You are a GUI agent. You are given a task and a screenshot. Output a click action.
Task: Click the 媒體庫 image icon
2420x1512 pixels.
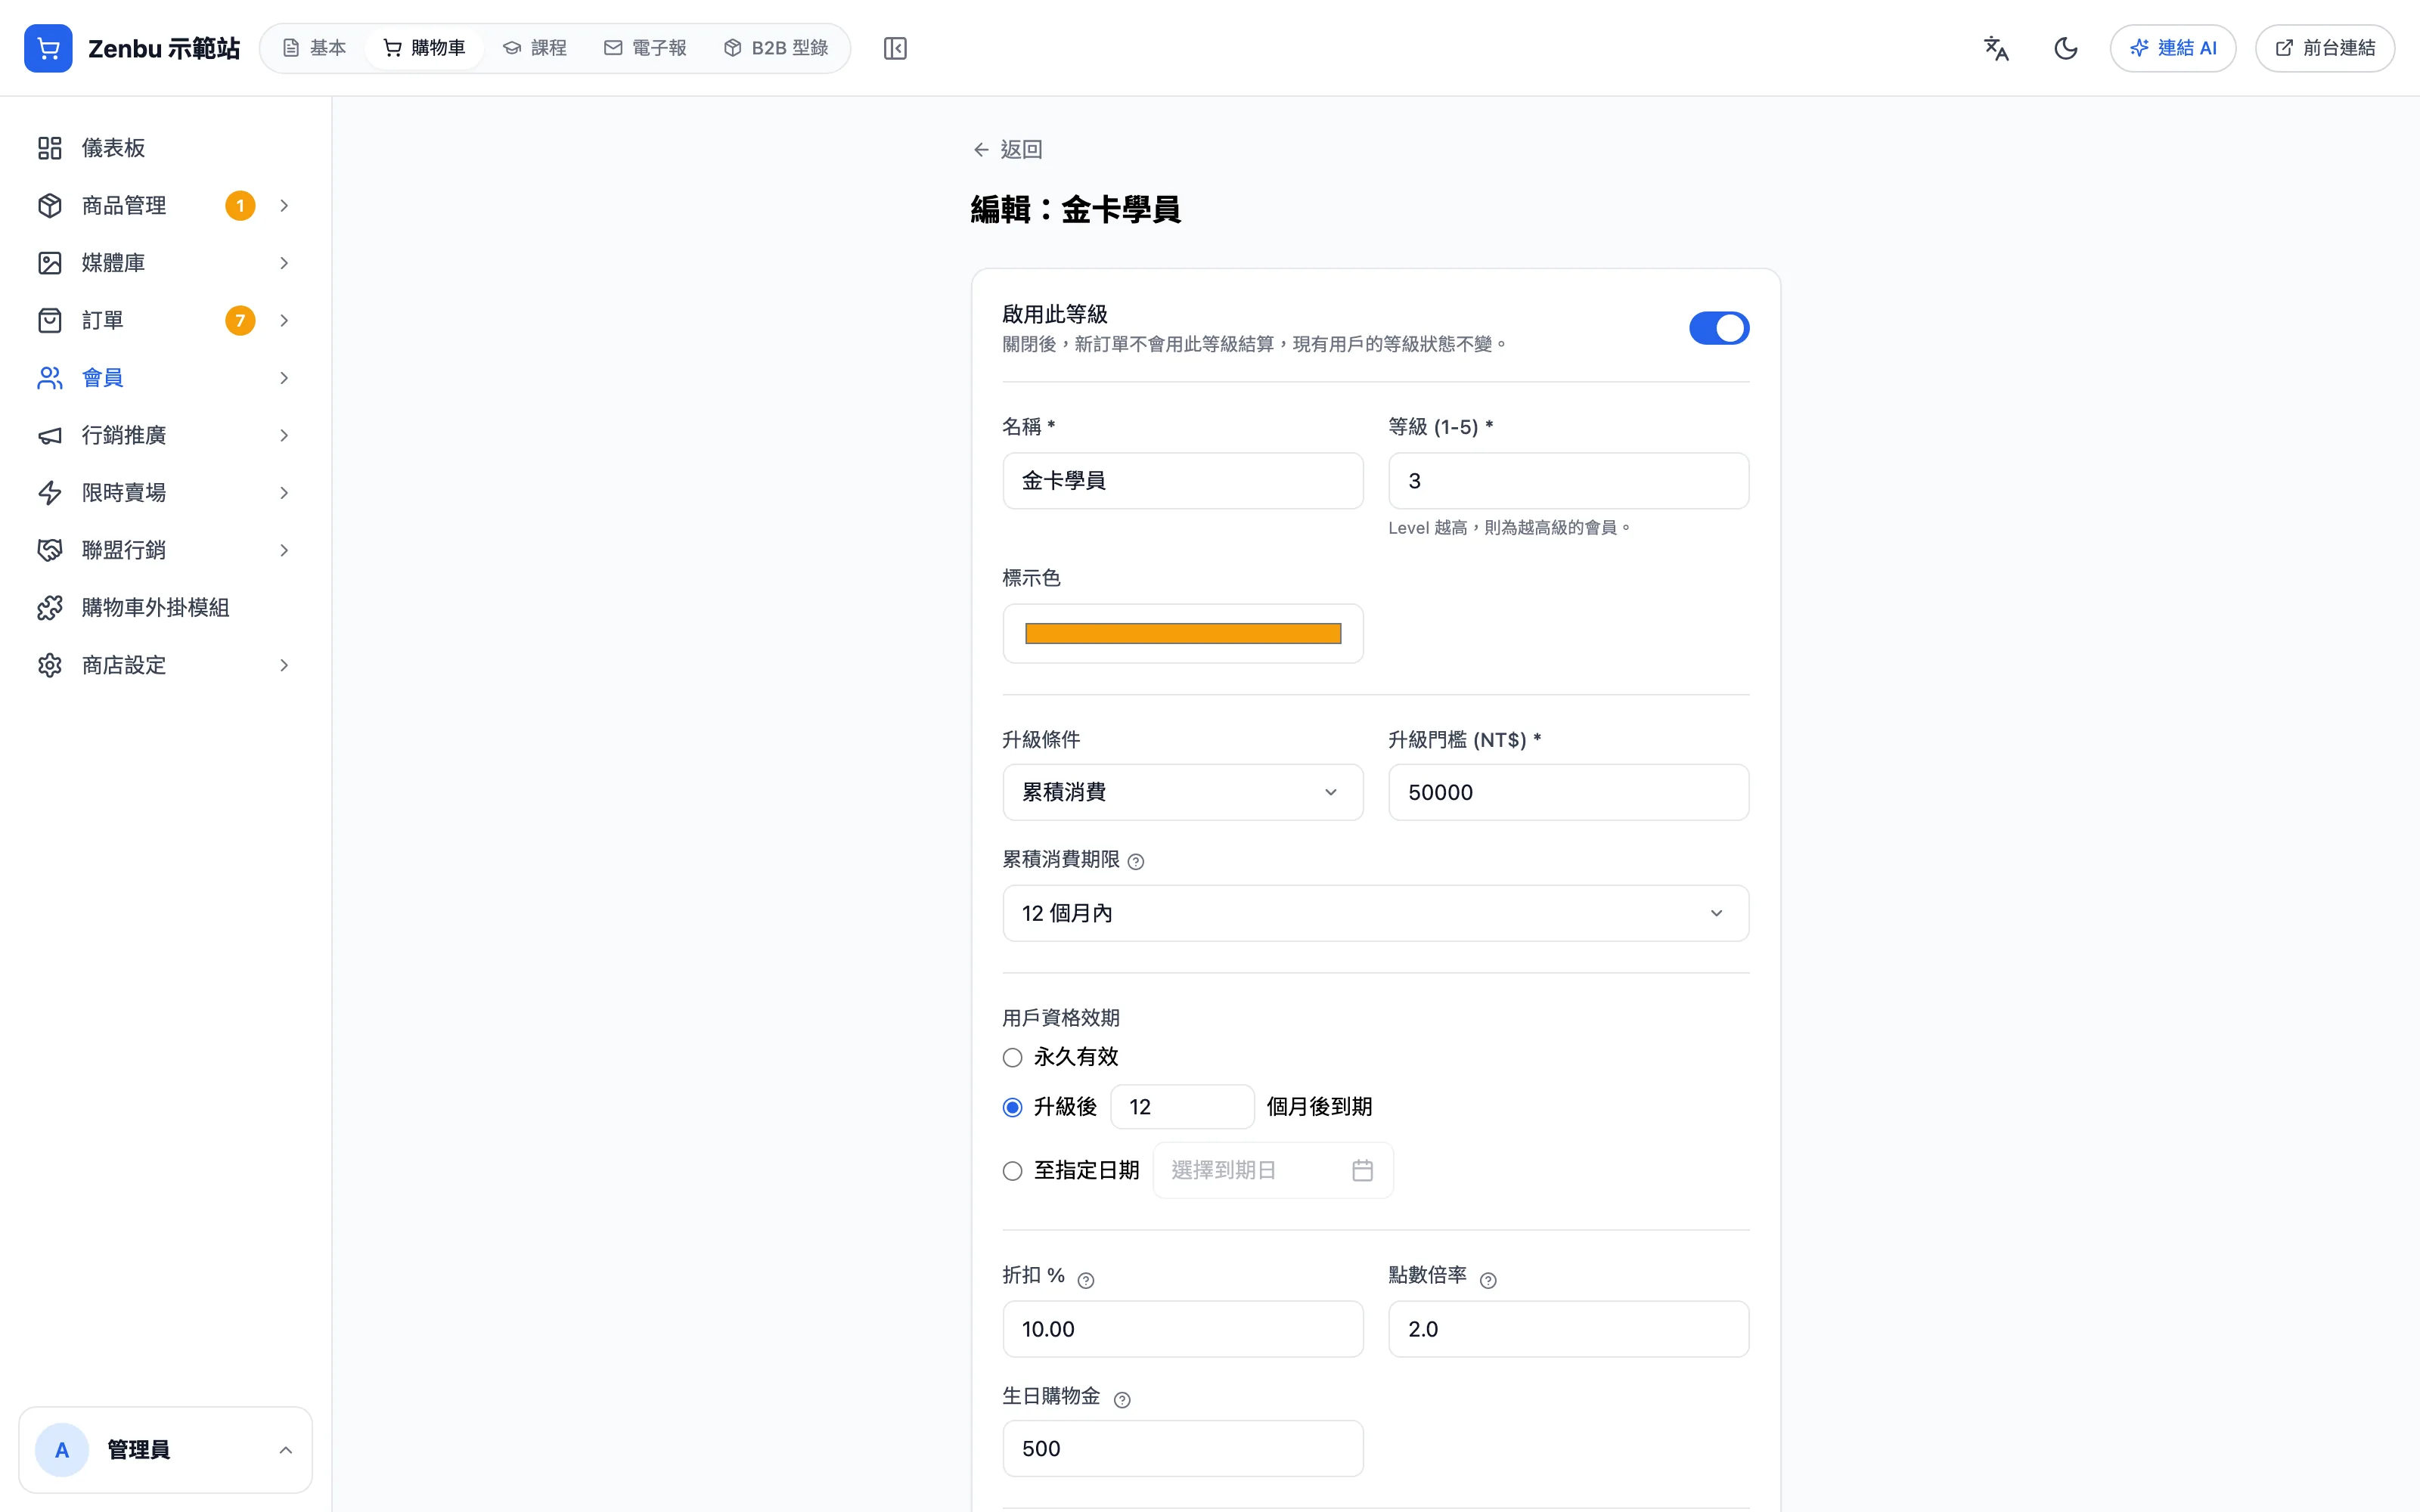point(50,263)
